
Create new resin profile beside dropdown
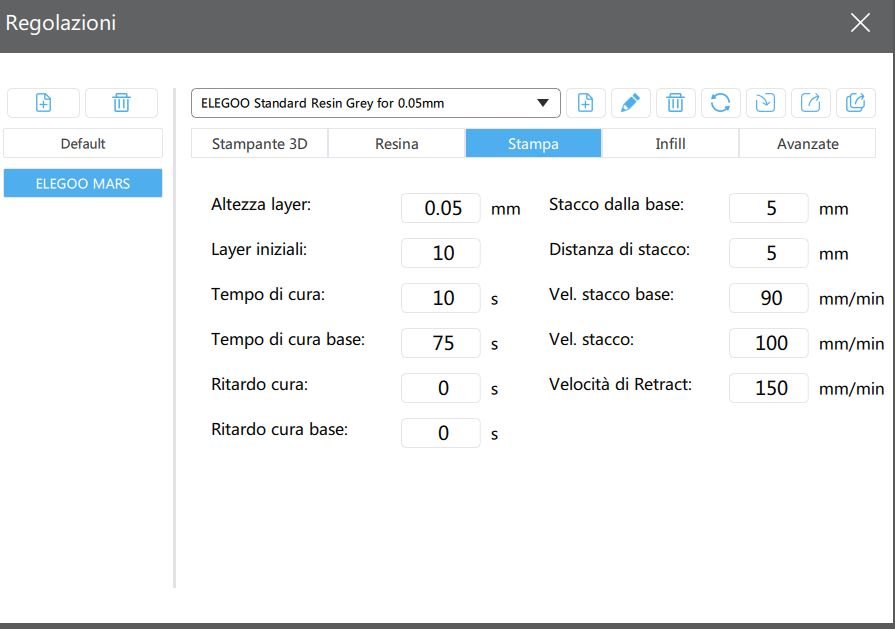586,103
